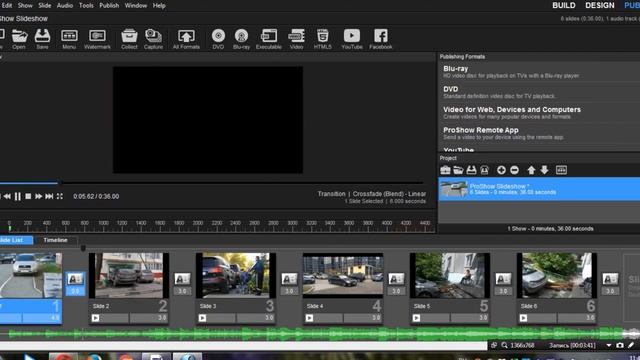This screenshot has height=360, width=640.
Task: Click the save project icon in Project panel
Action: point(471,170)
